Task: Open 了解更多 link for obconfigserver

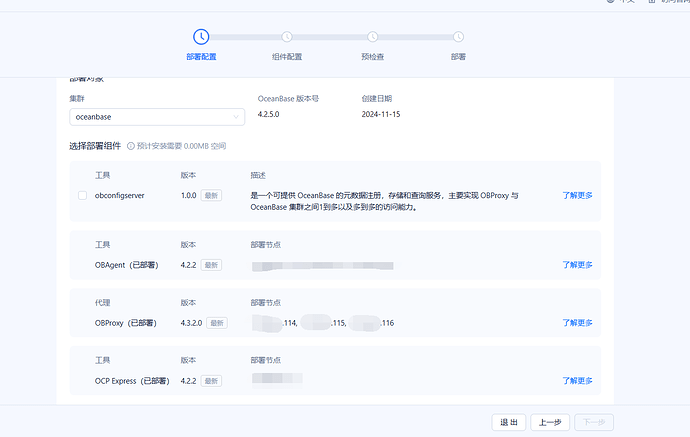Action: (x=577, y=195)
